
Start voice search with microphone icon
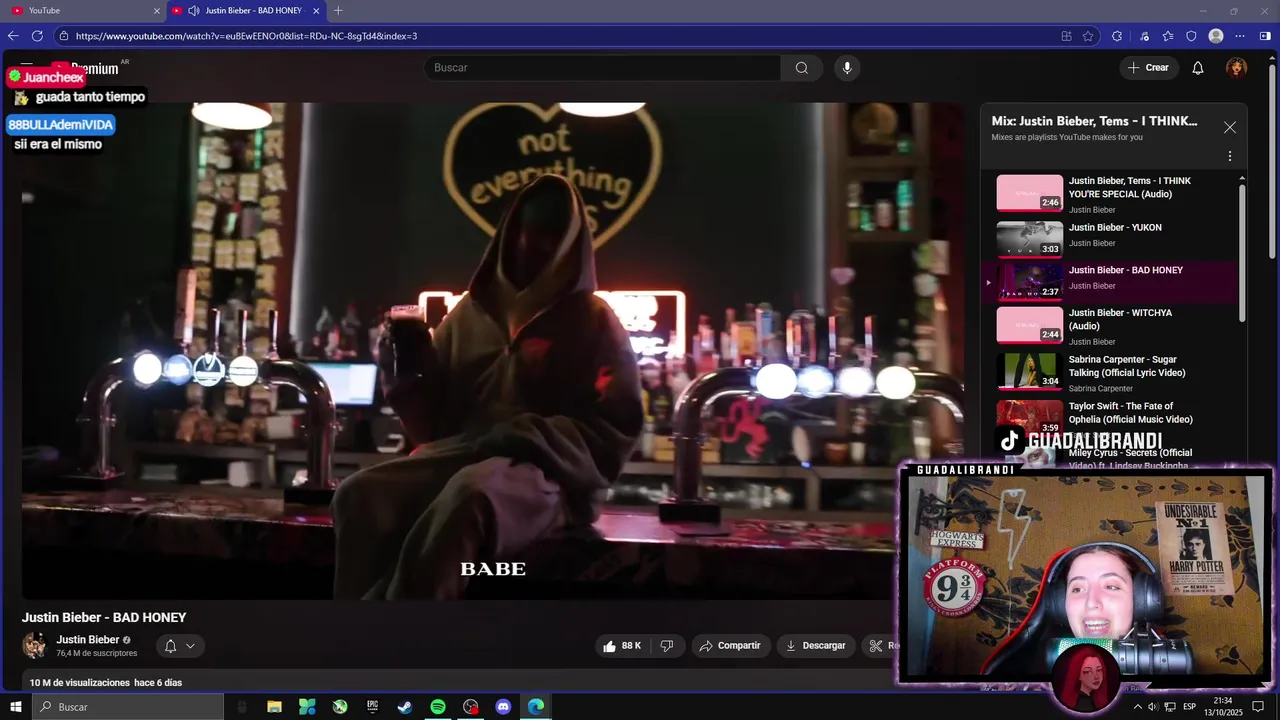click(847, 68)
